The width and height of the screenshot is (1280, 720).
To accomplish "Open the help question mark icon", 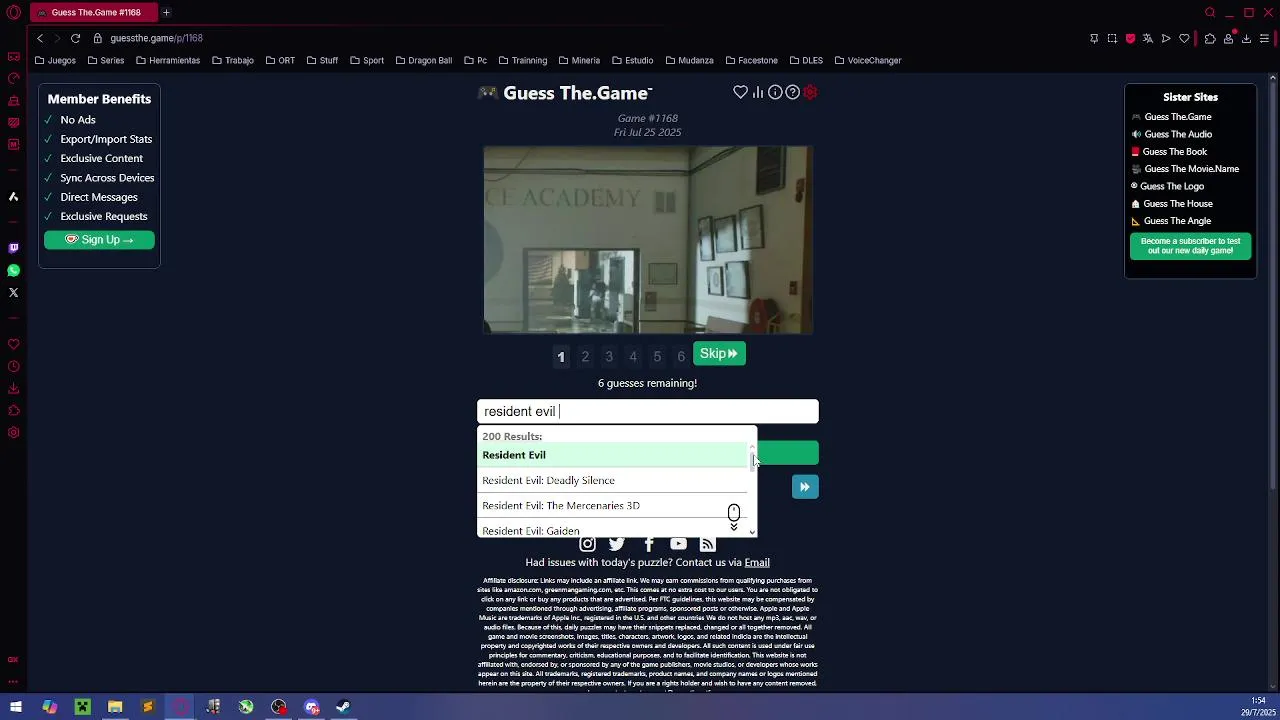I will (792, 92).
